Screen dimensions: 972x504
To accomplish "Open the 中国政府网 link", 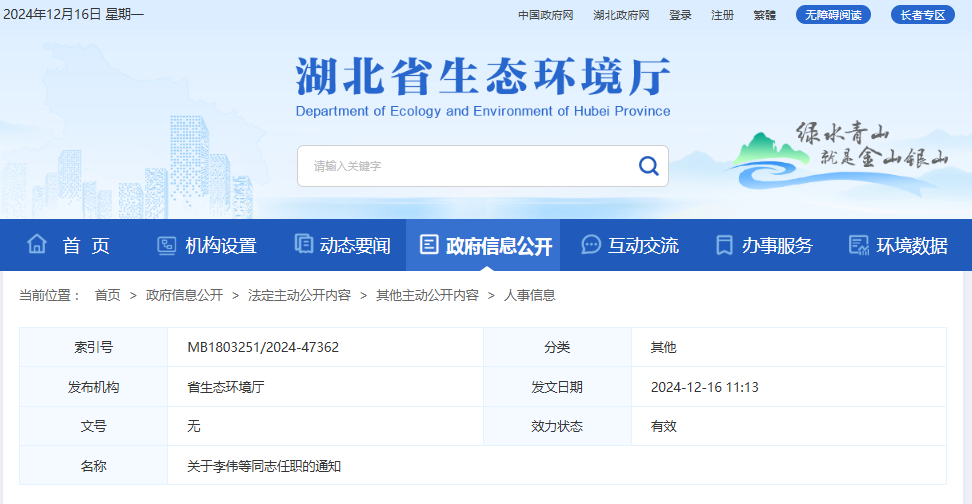I will click(545, 15).
